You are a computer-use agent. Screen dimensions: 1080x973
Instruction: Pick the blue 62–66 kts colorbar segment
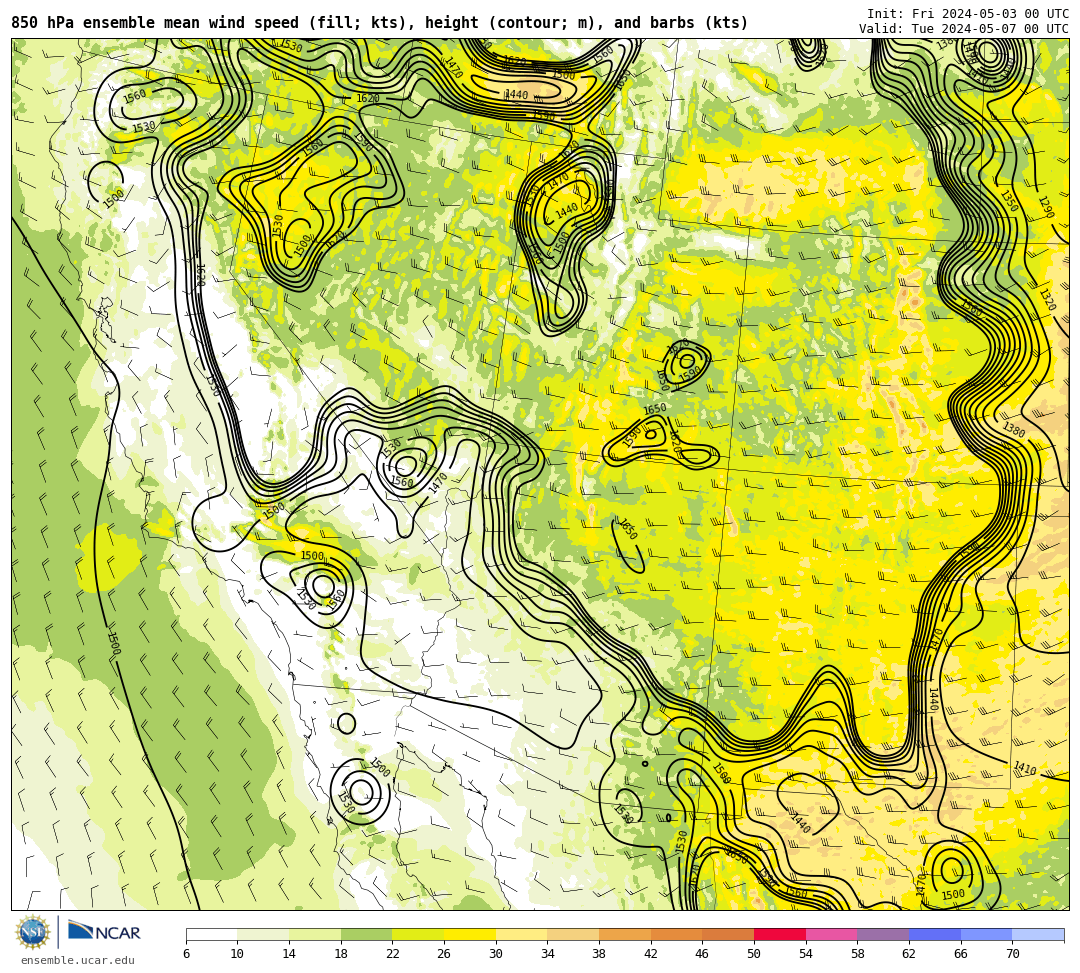935,934
